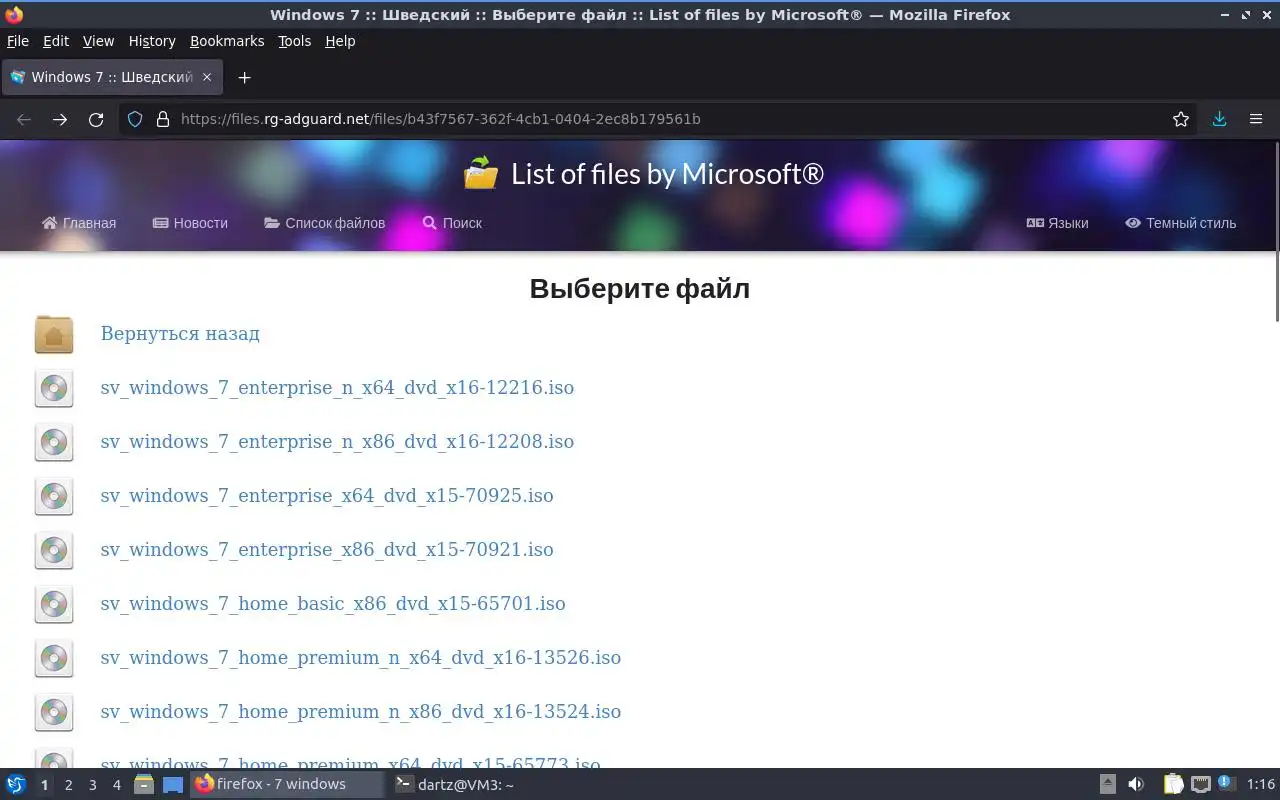Switch to dartz@VM3 terminal taskbar button
The image size is (1280, 800).
click(454, 784)
